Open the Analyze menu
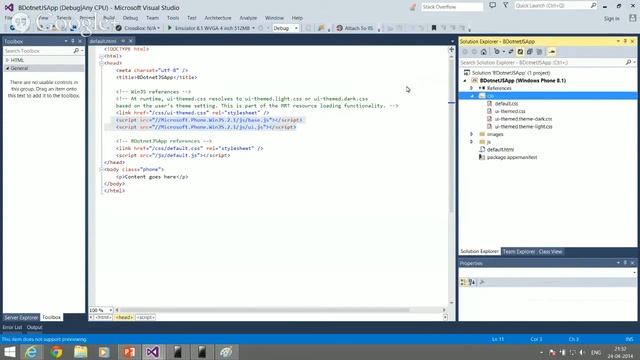The width and height of the screenshot is (640, 360). (x=248, y=18)
